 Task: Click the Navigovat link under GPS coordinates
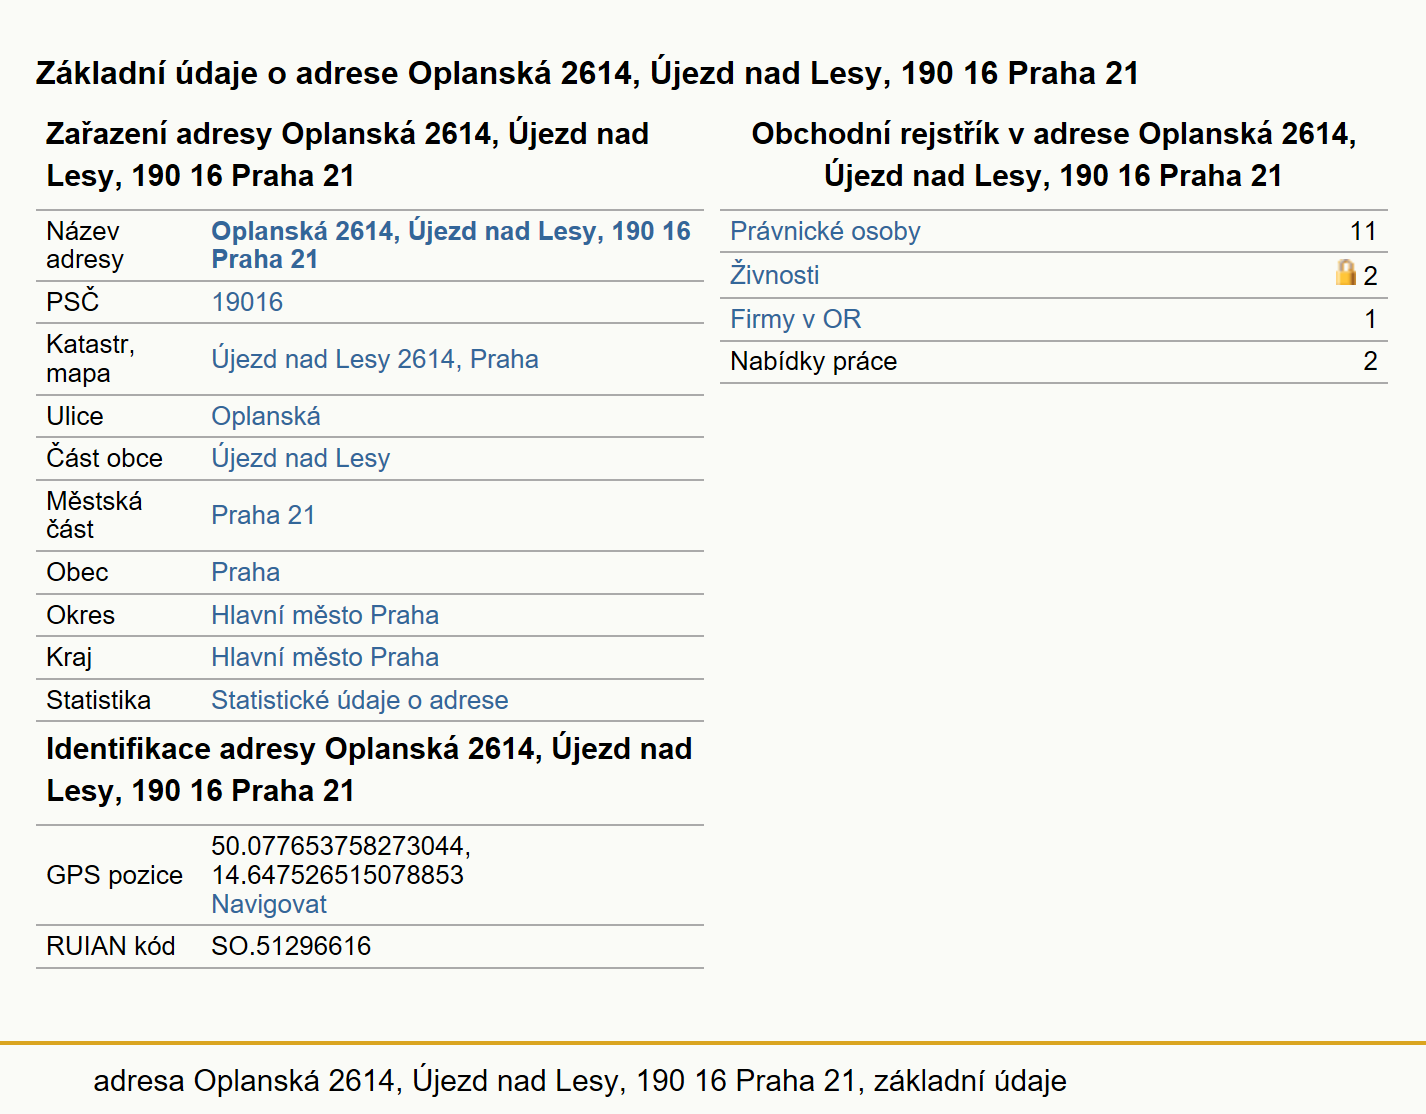tap(269, 904)
